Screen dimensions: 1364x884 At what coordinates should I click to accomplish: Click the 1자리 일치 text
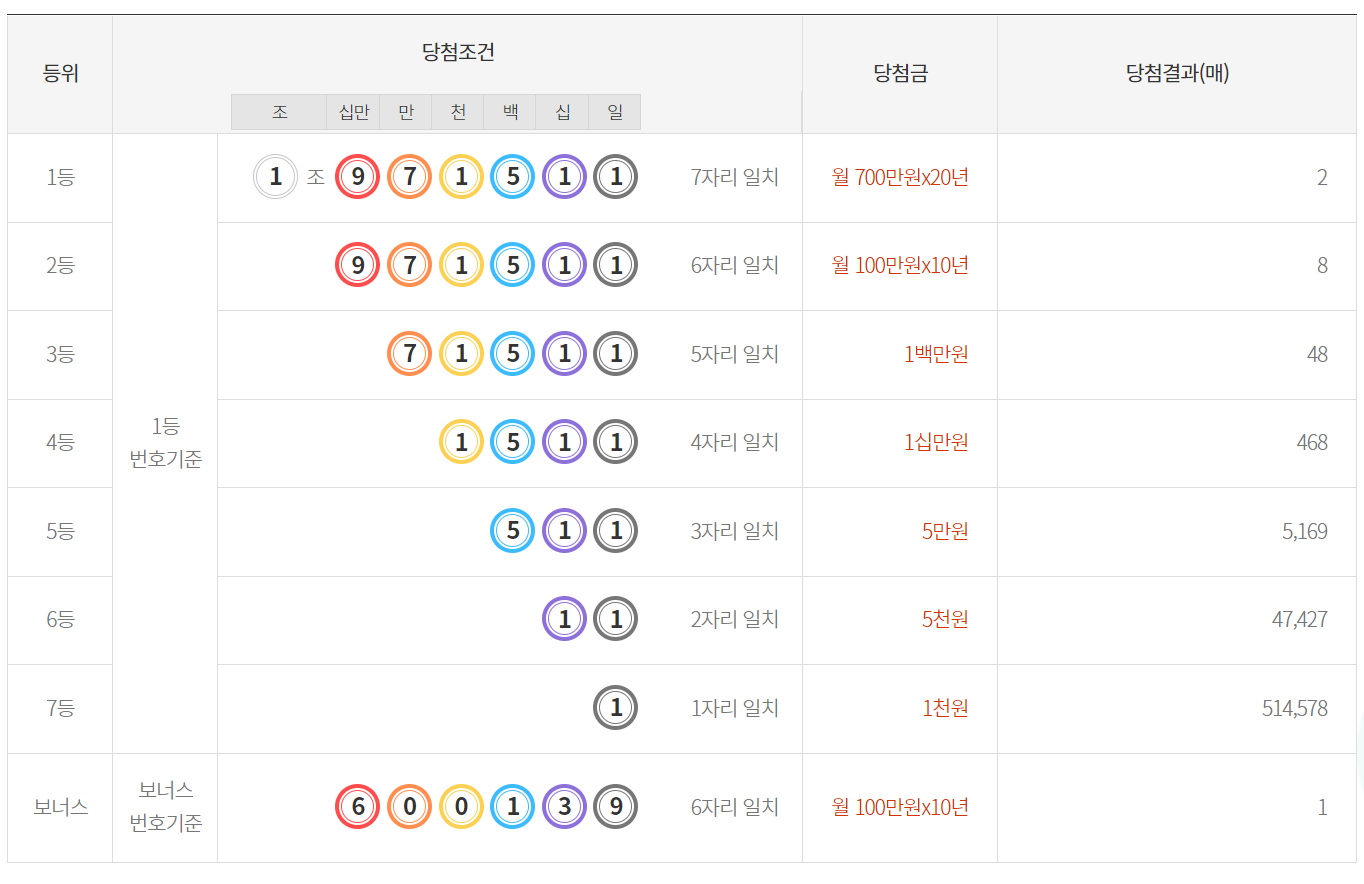pos(735,709)
